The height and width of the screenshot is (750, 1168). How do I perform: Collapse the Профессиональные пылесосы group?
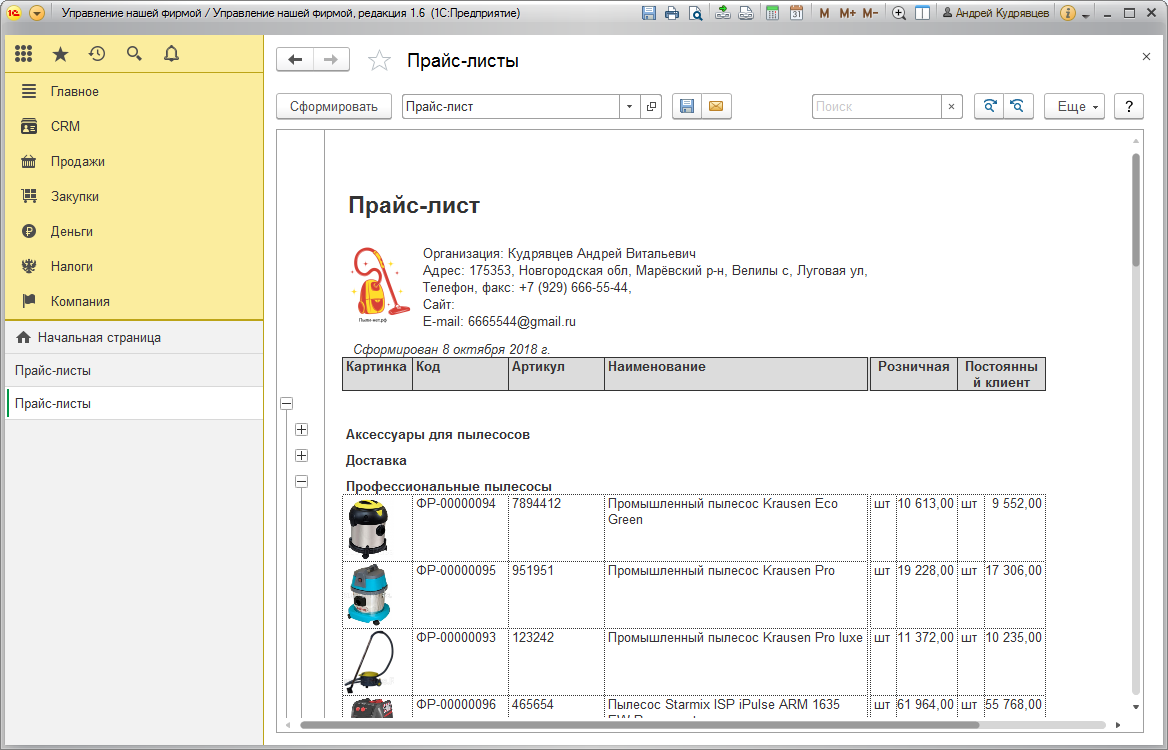point(301,482)
